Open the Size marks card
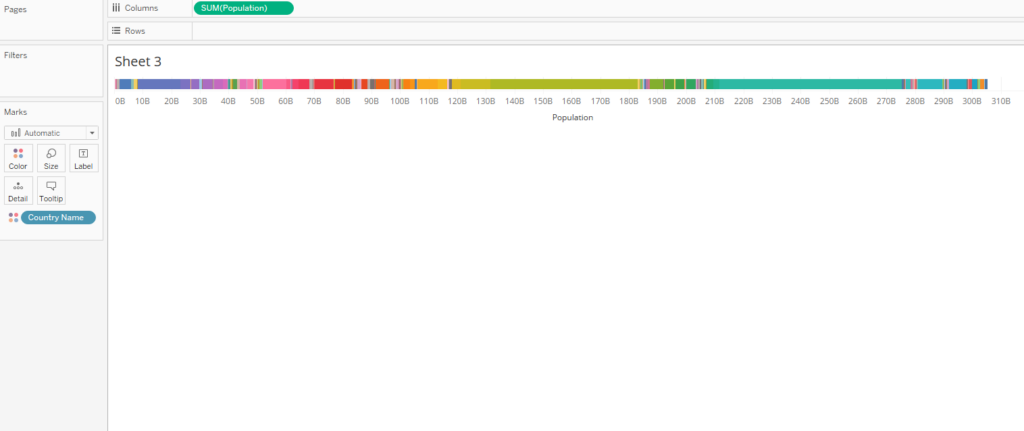This screenshot has height=431, width=1024. point(51,158)
